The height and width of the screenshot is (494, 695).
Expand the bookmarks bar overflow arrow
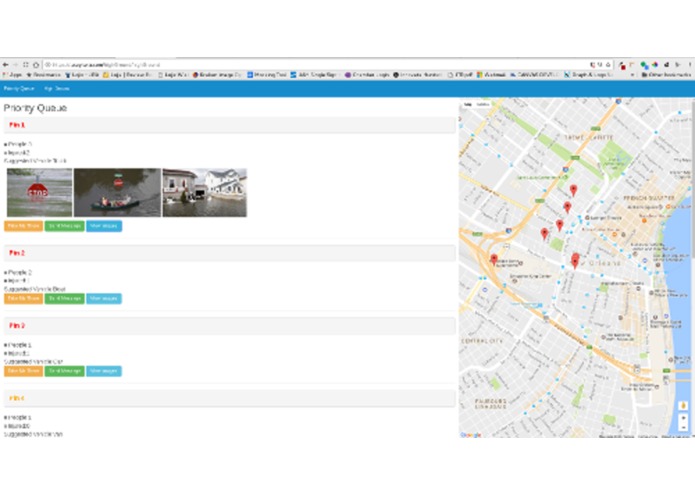(x=633, y=75)
